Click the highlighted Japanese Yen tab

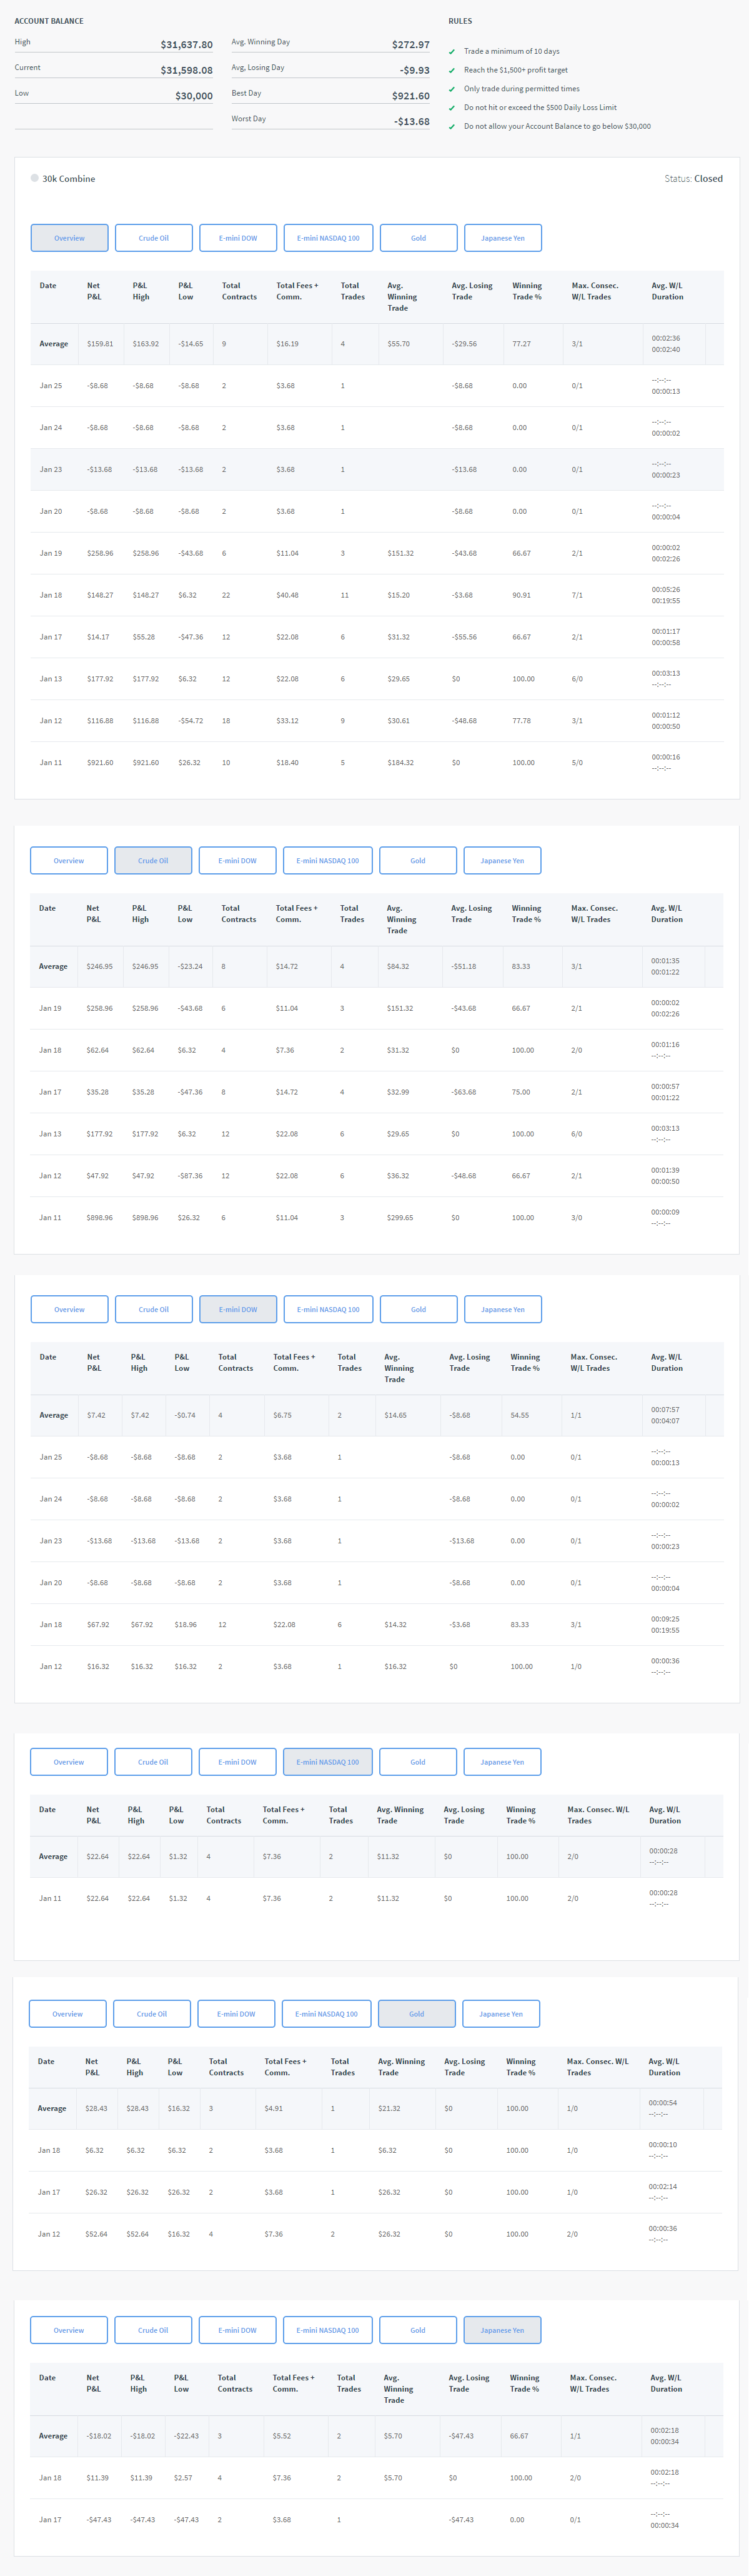502,2330
